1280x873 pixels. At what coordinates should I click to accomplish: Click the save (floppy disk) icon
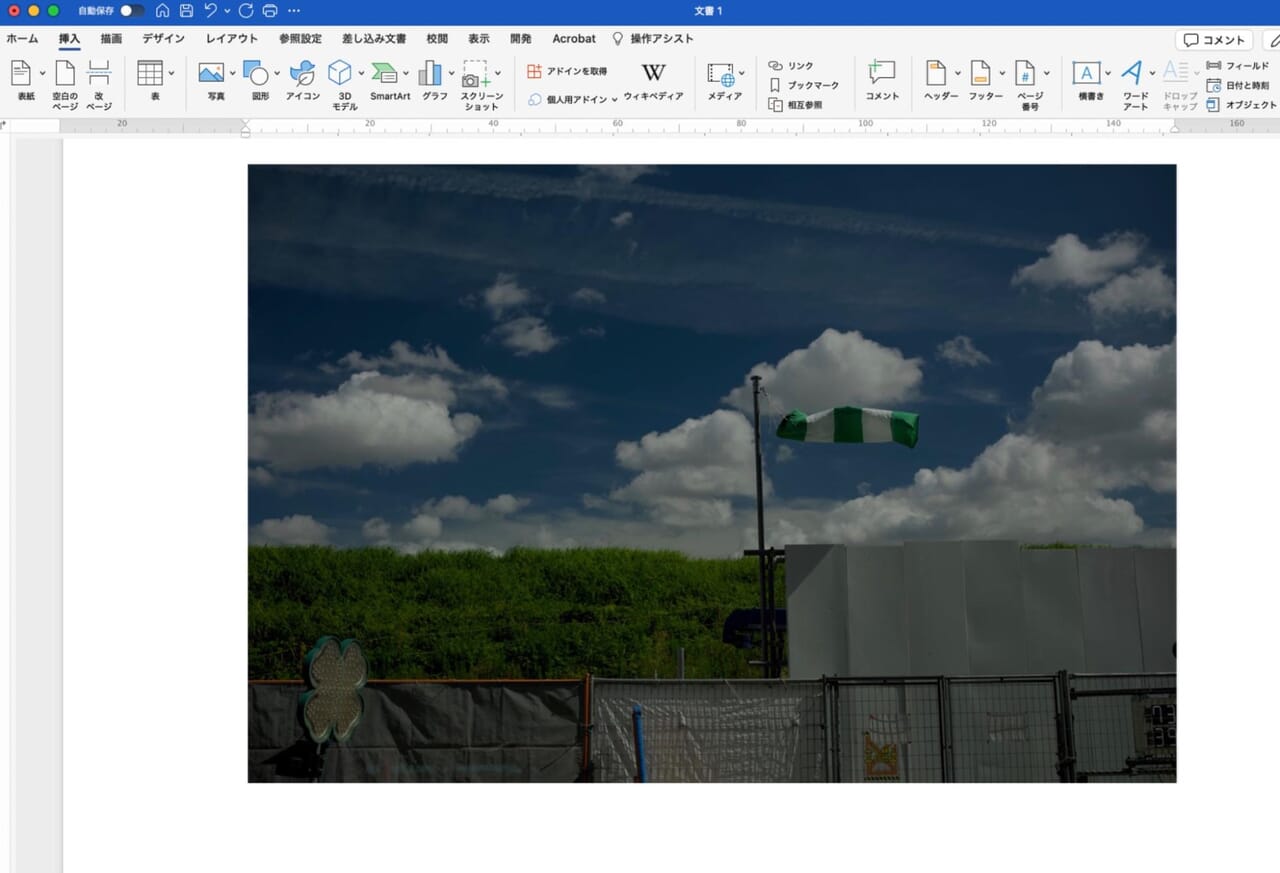click(x=186, y=11)
